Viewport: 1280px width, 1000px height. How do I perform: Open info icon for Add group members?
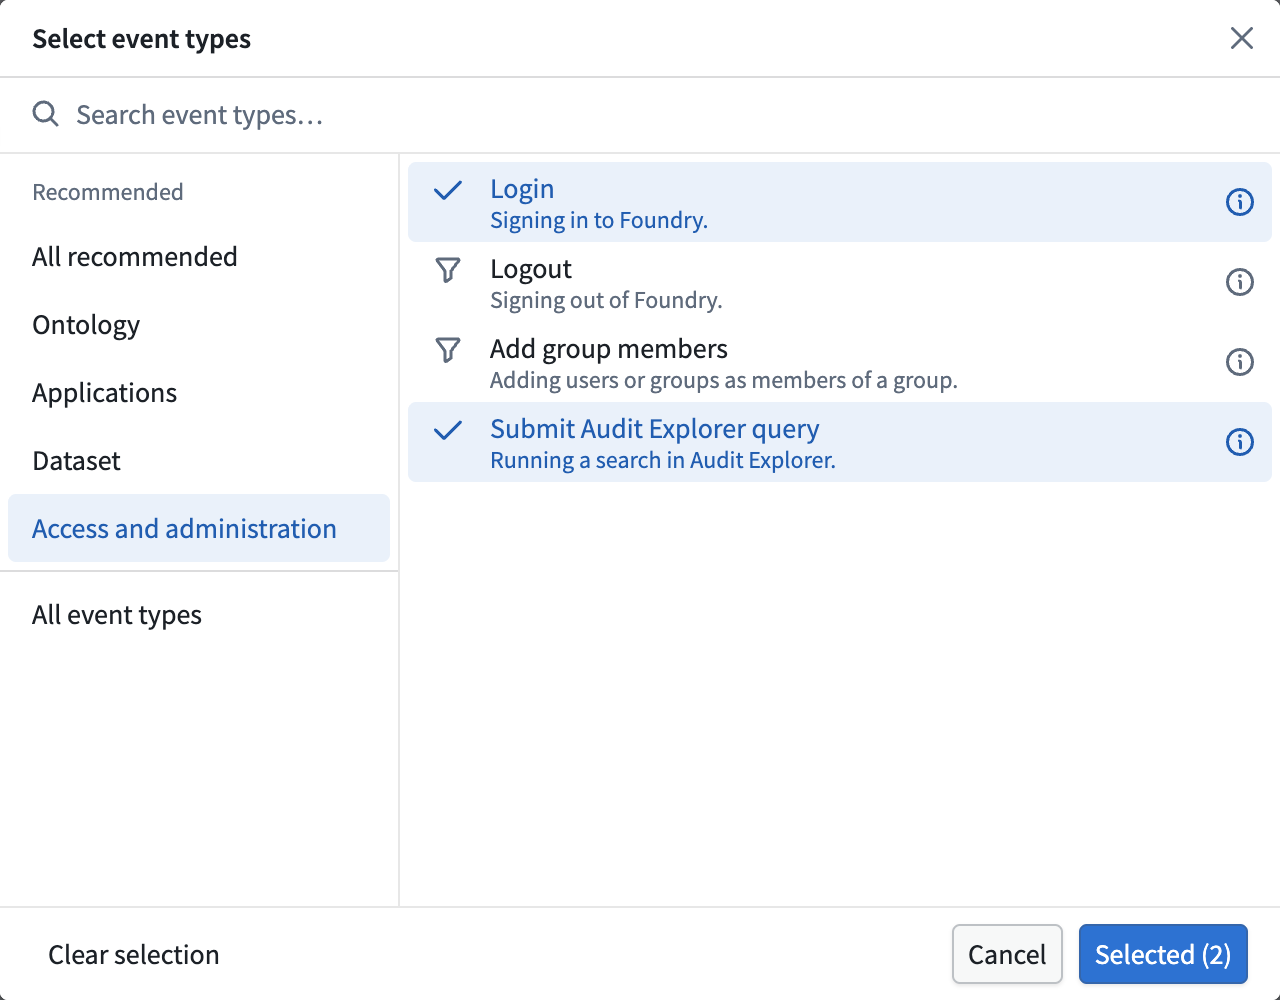click(1239, 362)
